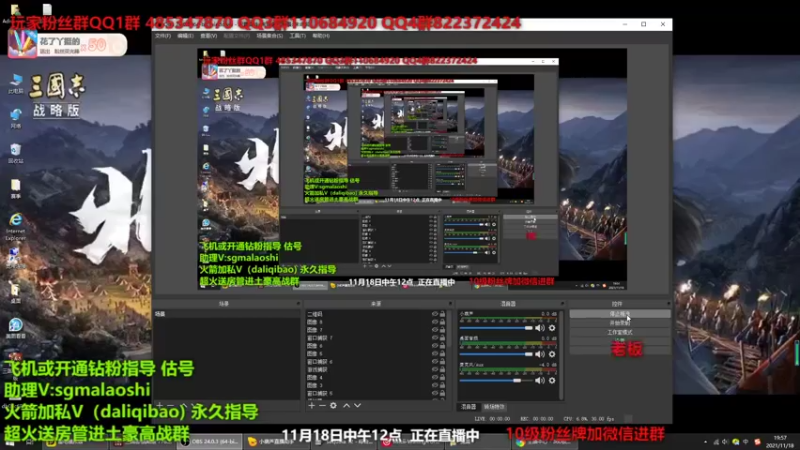Hide the 图像 3 source with its eye icon

[x=435, y=385]
